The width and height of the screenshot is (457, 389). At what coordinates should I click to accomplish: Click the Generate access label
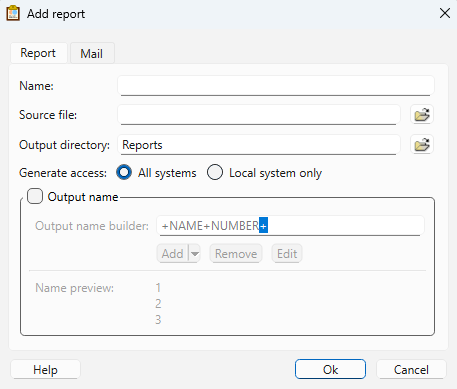tap(63, 173)
